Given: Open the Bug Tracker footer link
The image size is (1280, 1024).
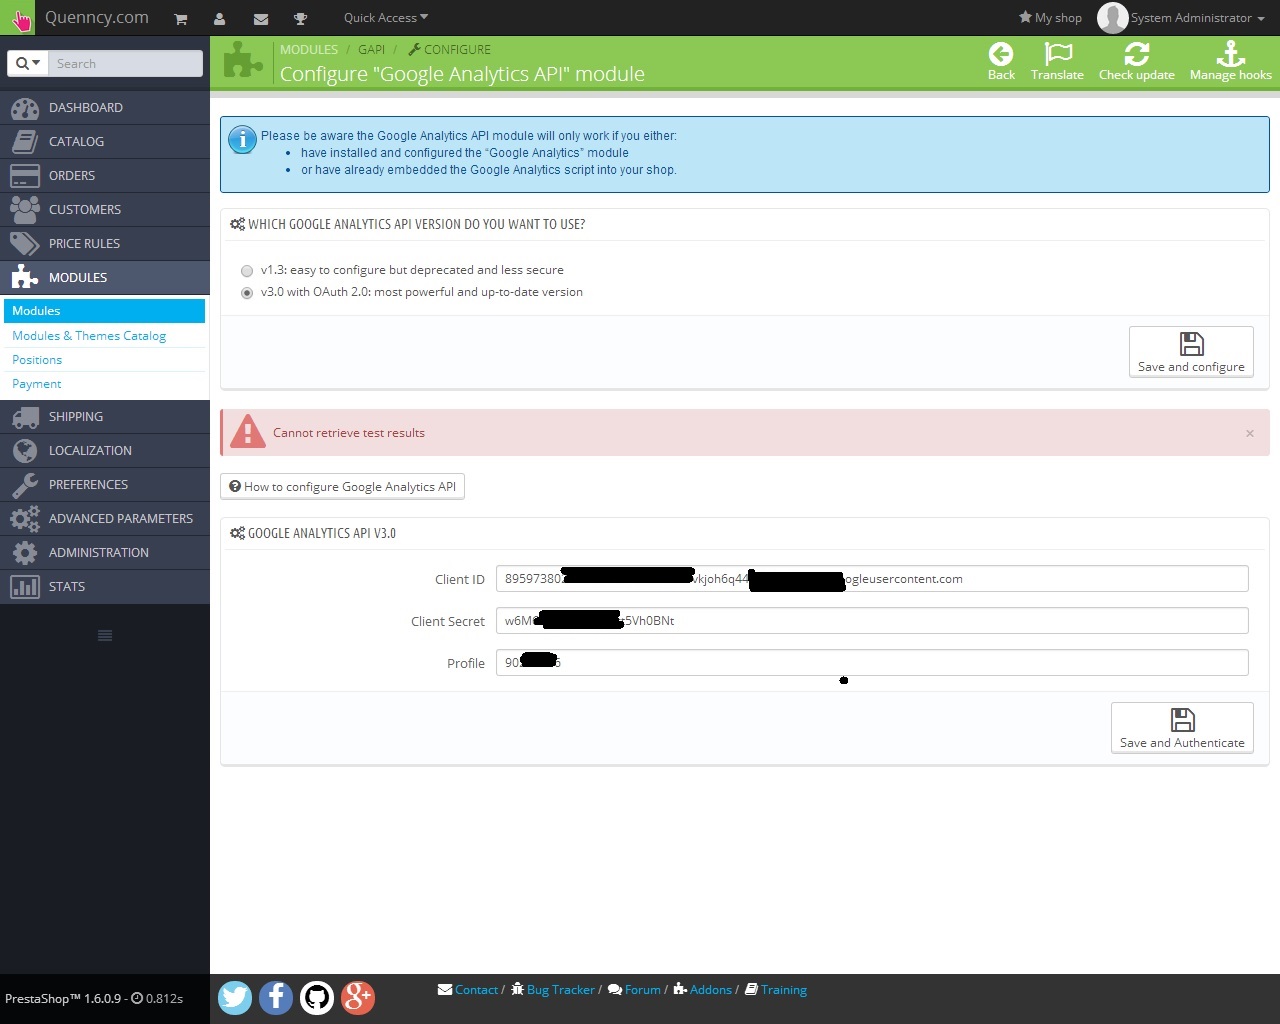Looking at the screenshot, I should point(553,990).
